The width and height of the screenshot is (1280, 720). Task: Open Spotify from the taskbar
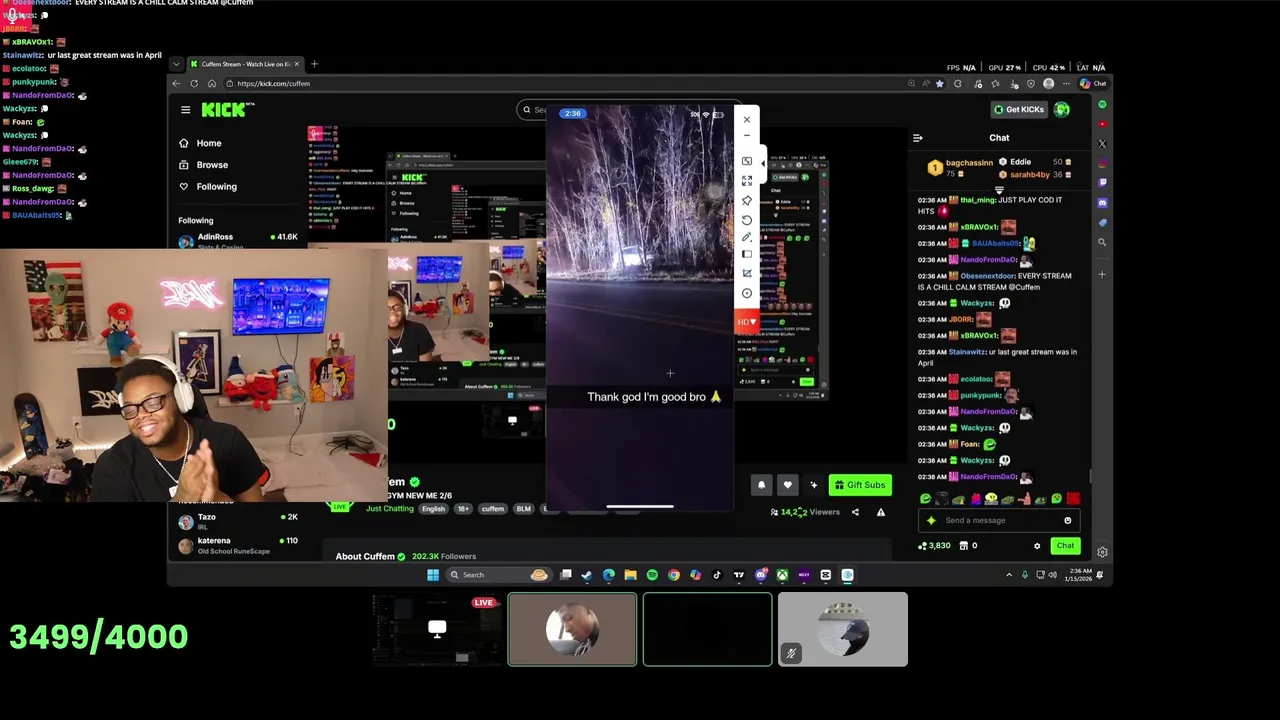pyautogui.click(x=652, y=575)
